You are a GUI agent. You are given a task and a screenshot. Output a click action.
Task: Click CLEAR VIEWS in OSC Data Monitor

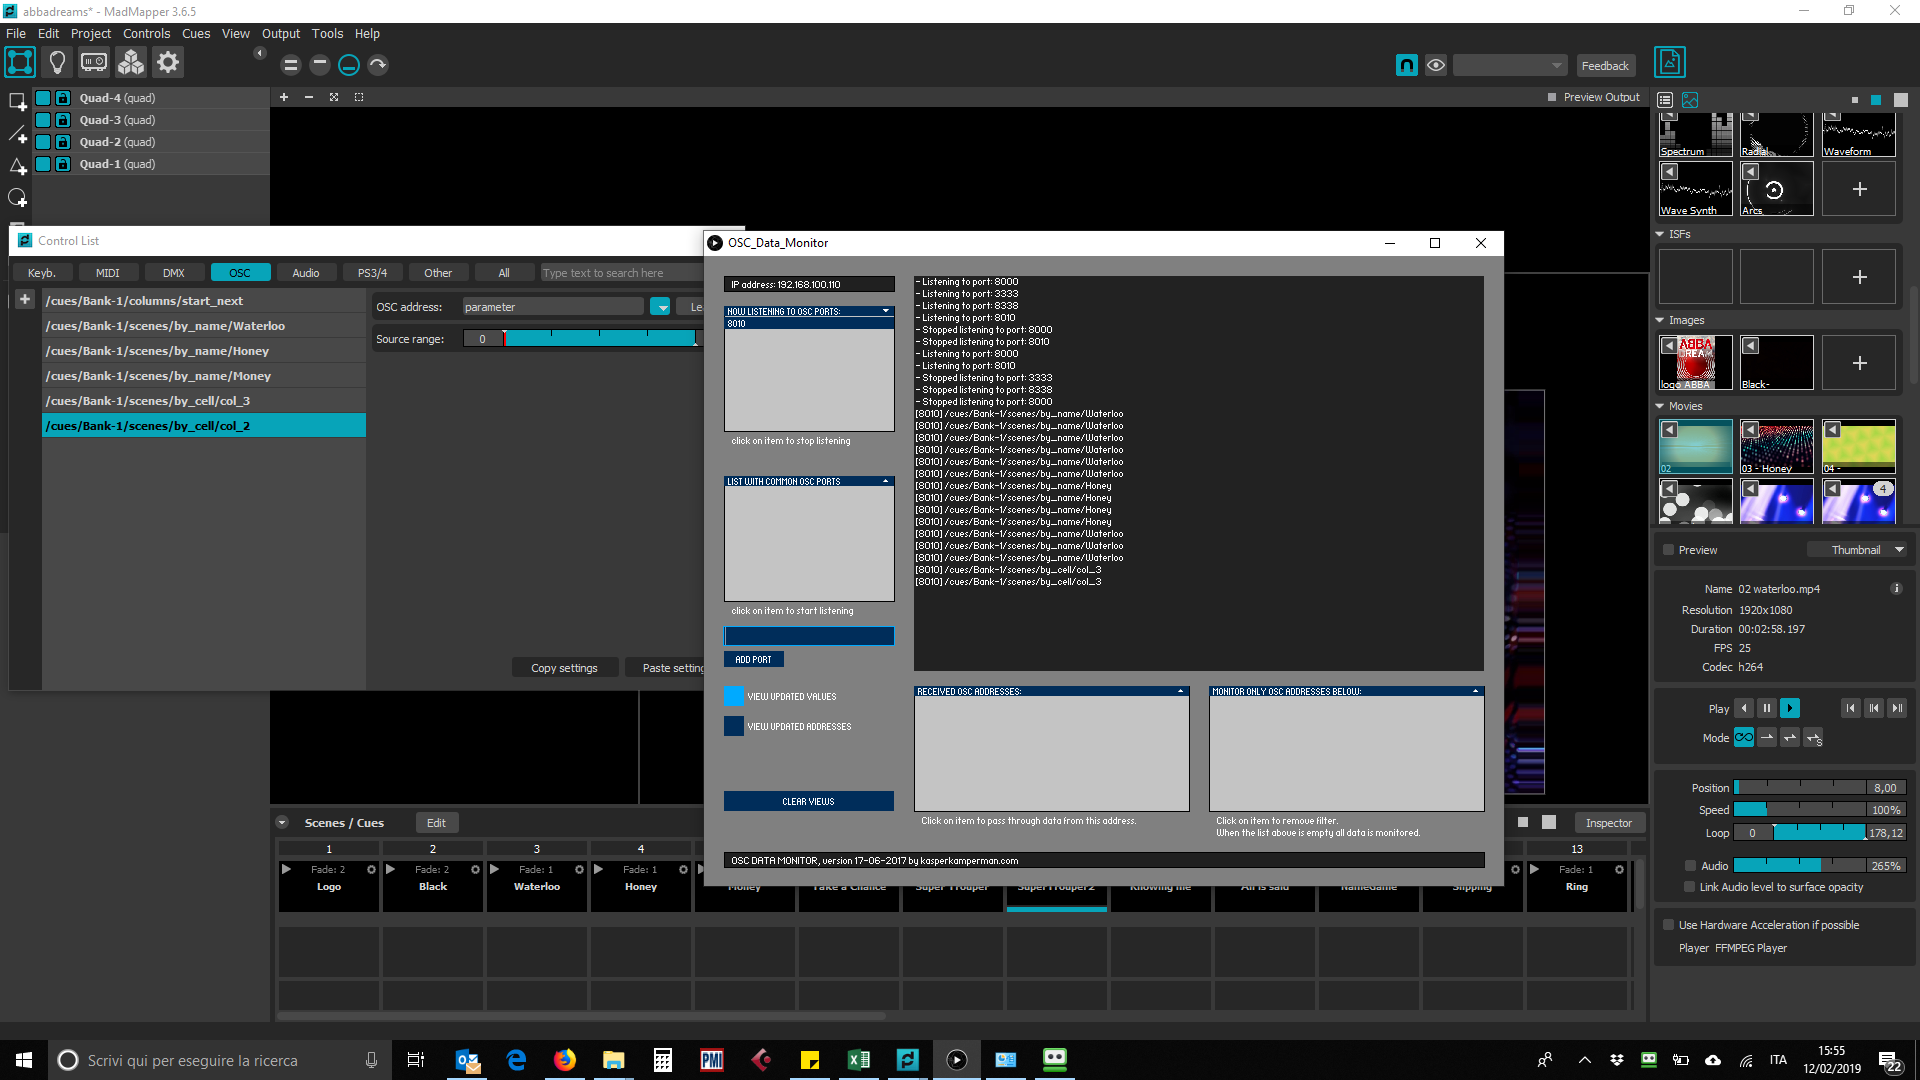[x=808, y=801]
